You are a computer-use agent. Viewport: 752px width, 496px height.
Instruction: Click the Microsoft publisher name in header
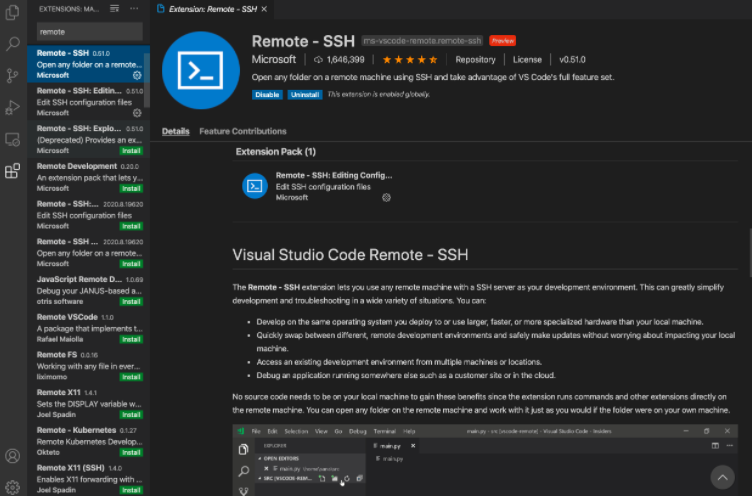click(x=274, y=59)
